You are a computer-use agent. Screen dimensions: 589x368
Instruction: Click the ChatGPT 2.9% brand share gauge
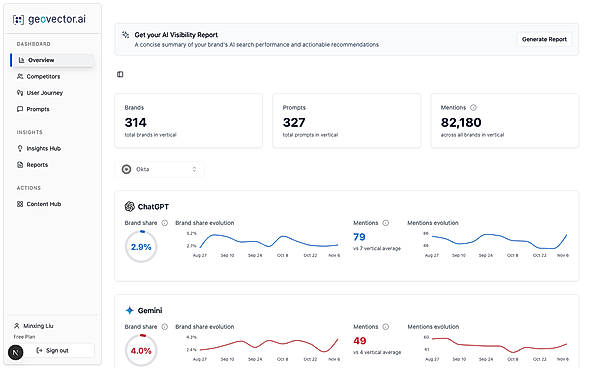(141, 247)
